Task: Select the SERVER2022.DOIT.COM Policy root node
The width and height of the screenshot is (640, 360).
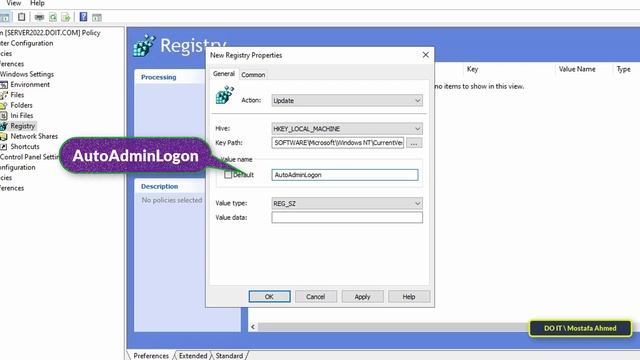Action: point(51,33)
